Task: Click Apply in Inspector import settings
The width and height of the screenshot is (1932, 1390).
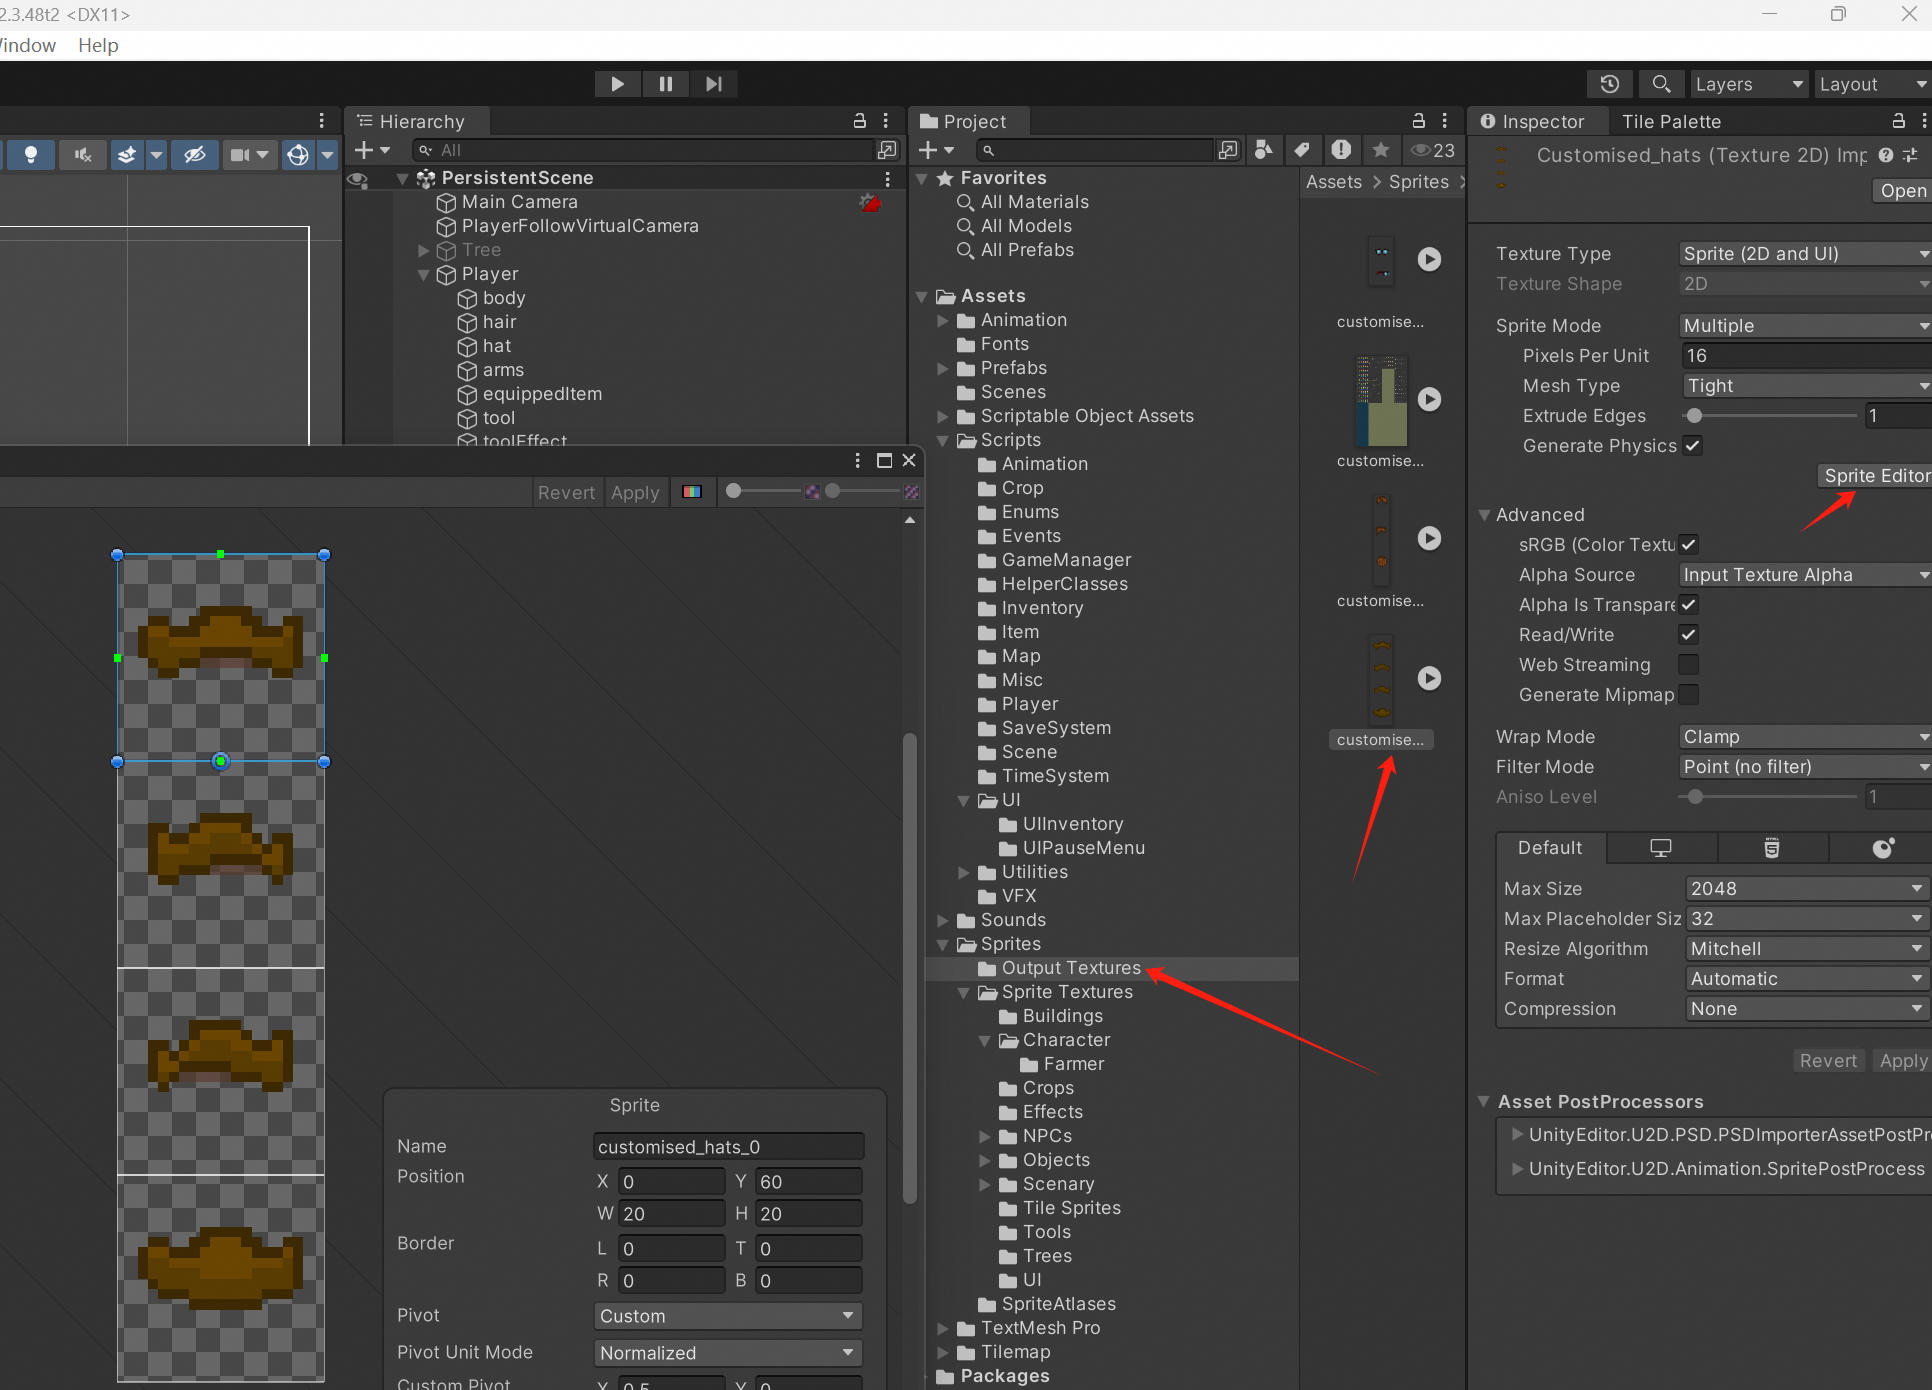Action: point(1902,1061)
